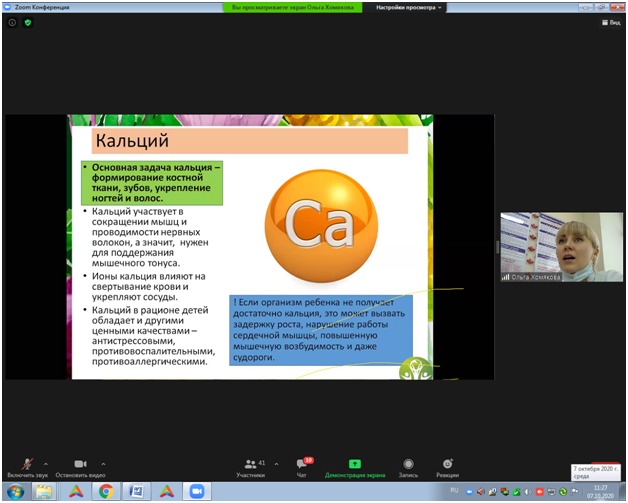Unmute microphone with Включить звук button

[x=26, y=466]
